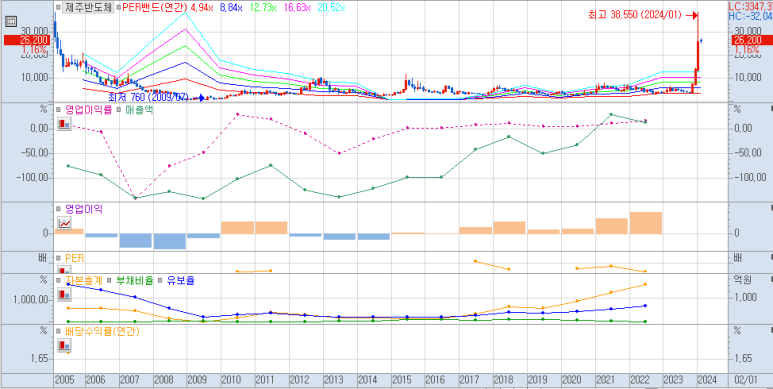
Task: Toggle square marker before 부채비율
Action: [x=108, y=281]
